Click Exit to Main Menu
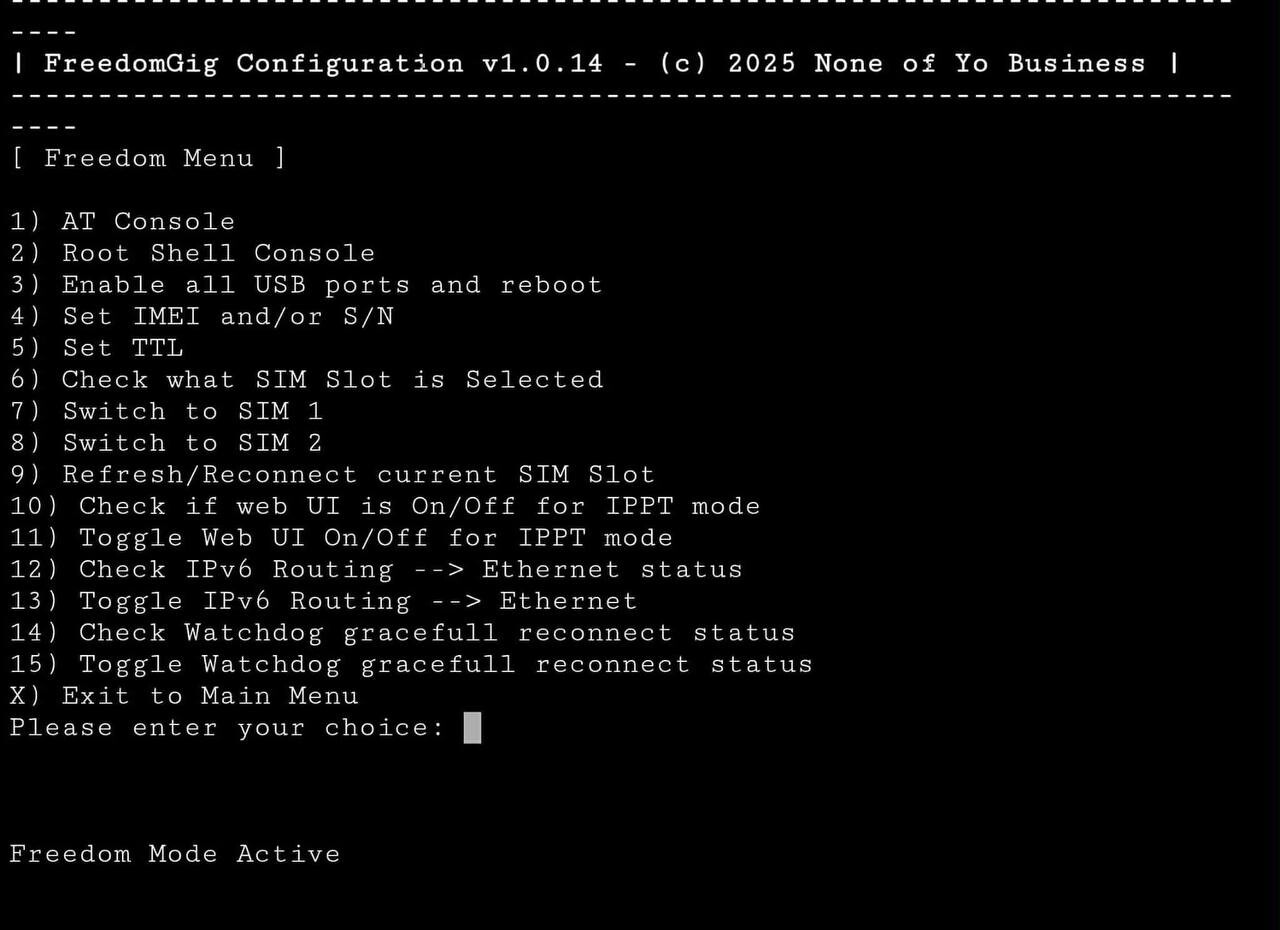This screenshot has height=930, width=1280. 184,696
